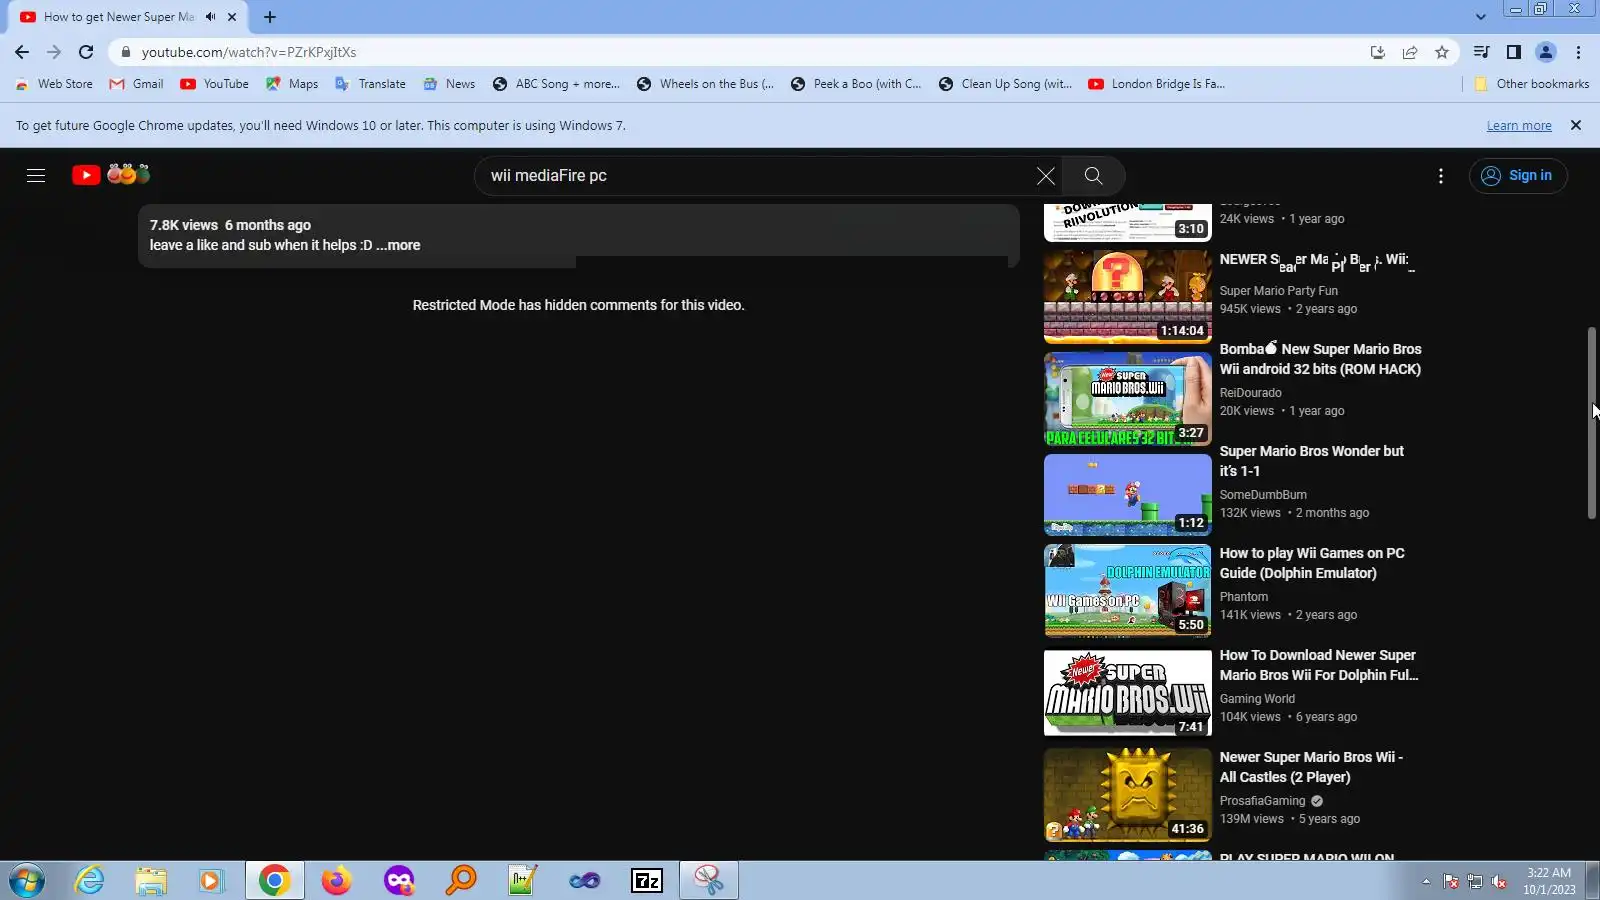Open Wheels on the Bus bookmark

pyautogui.click(x=705, y=84)
